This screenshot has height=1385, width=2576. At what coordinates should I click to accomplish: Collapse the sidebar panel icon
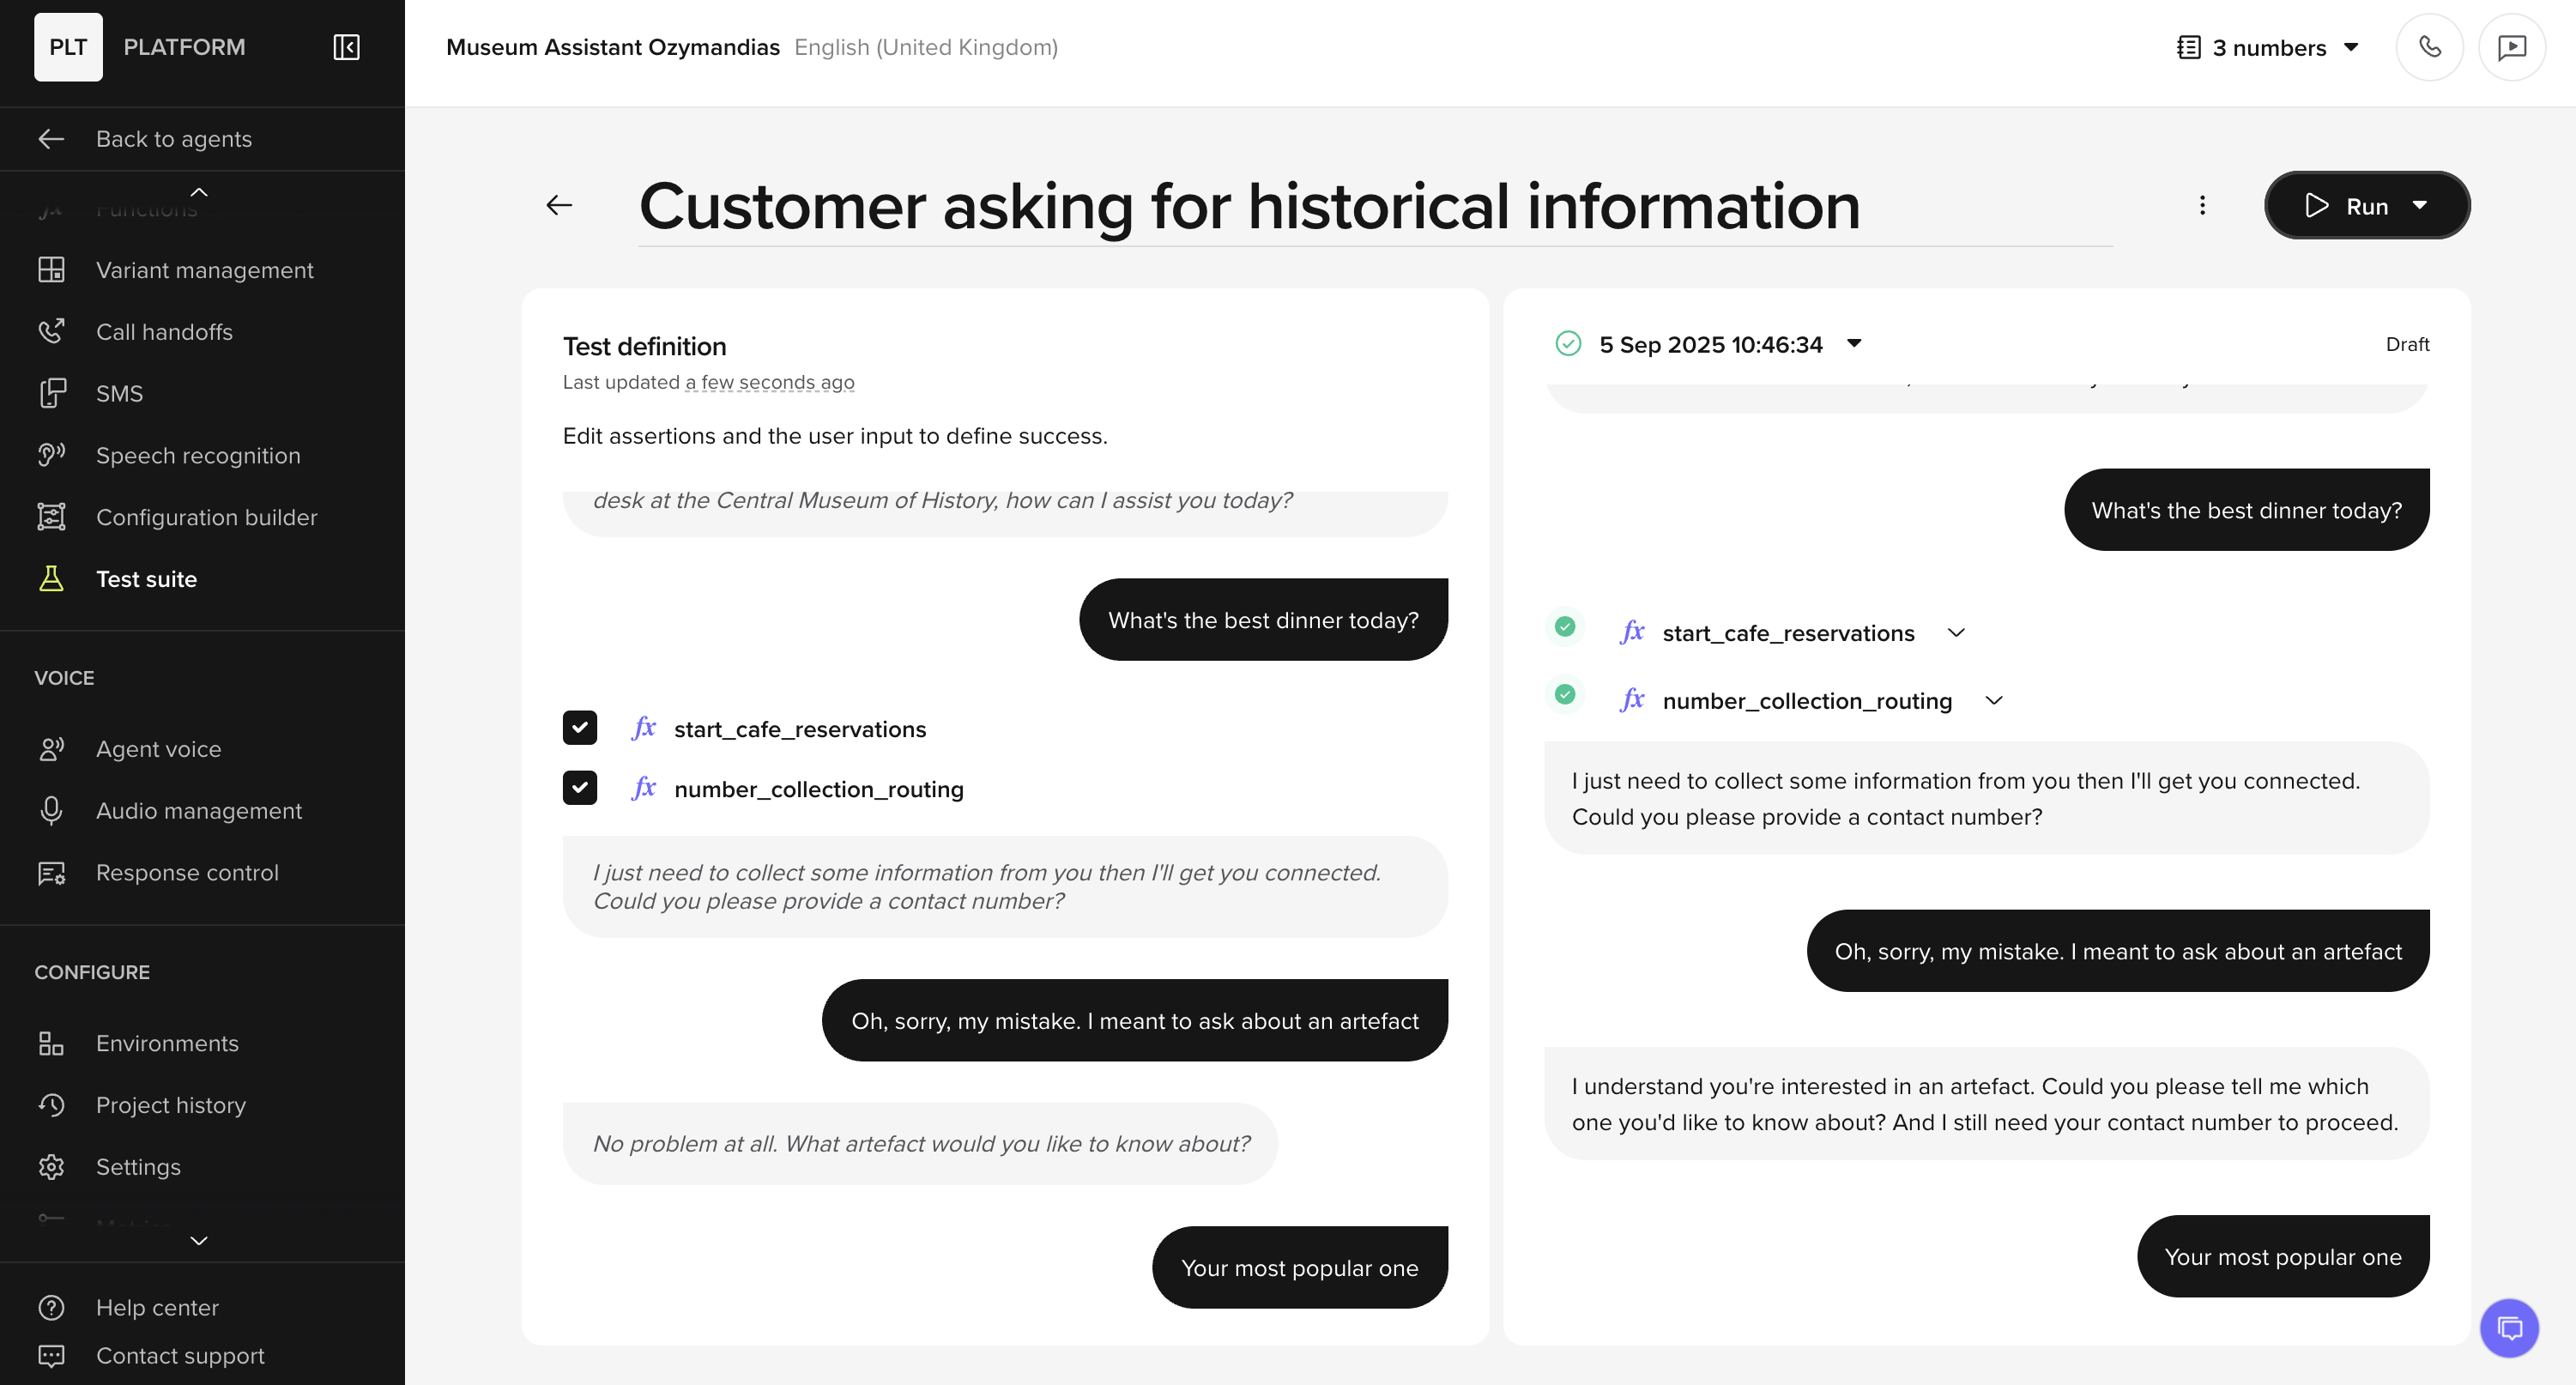click(x=346, y=47)
